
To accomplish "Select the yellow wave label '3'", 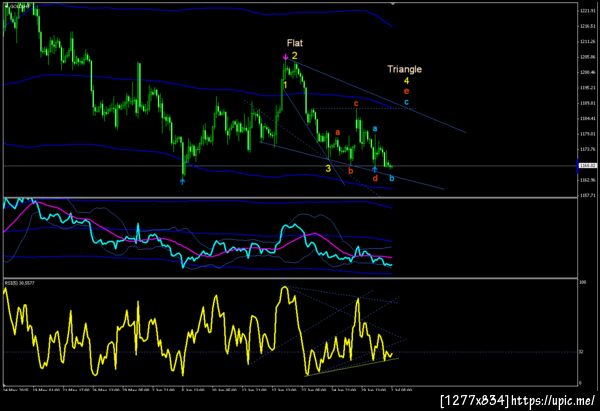I will tap(328, 168).
